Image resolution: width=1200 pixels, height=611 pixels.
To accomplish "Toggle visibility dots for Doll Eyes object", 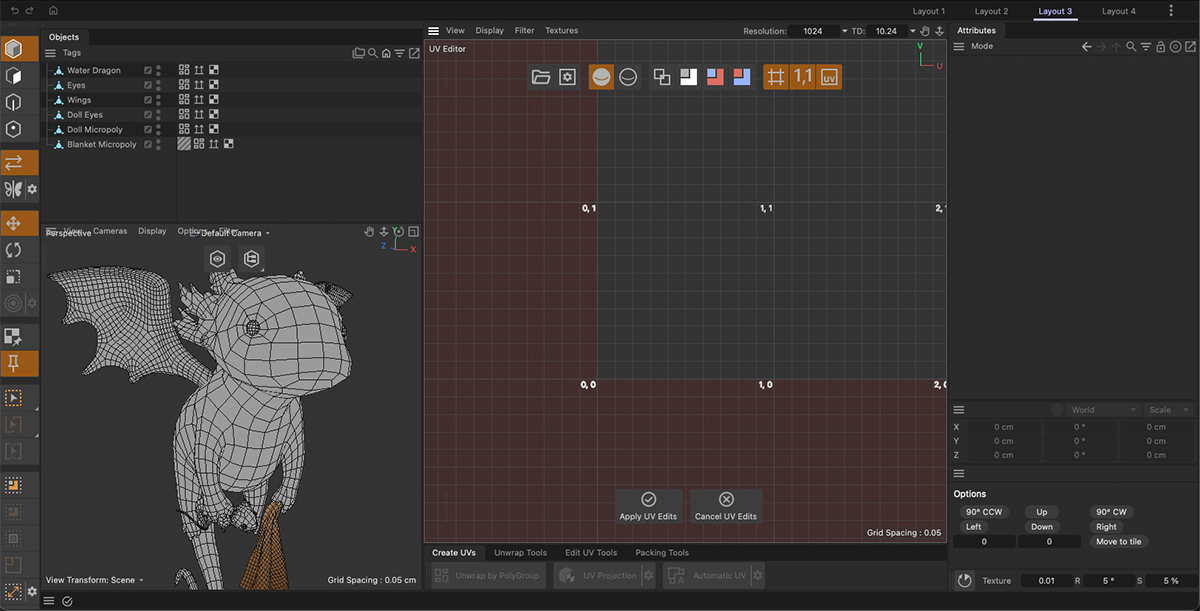I will coord(159,115).
